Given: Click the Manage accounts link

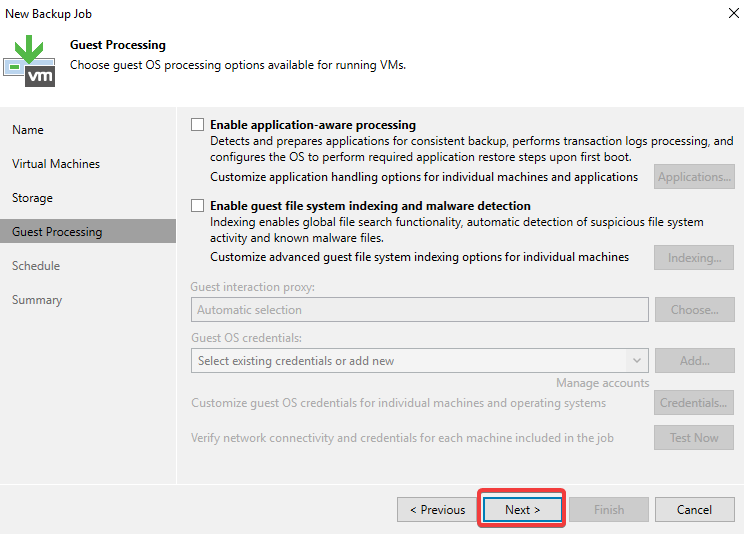Looking at the screenshot, I should click(x=603, y=383).
